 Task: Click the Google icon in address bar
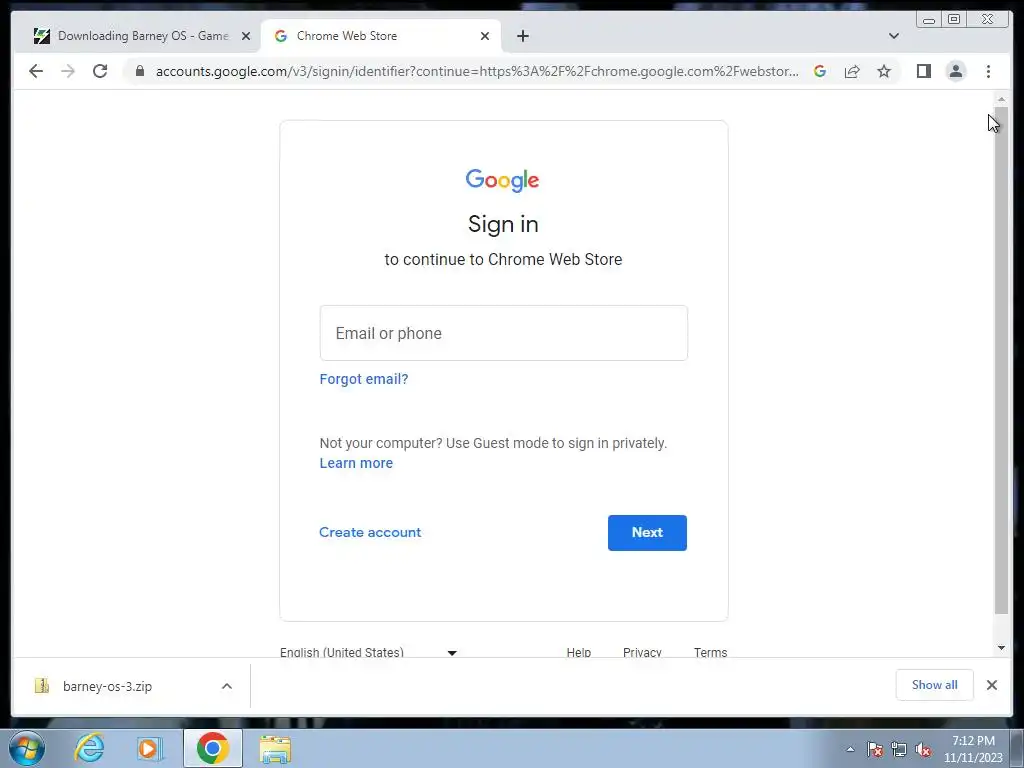tap(820, 71)
